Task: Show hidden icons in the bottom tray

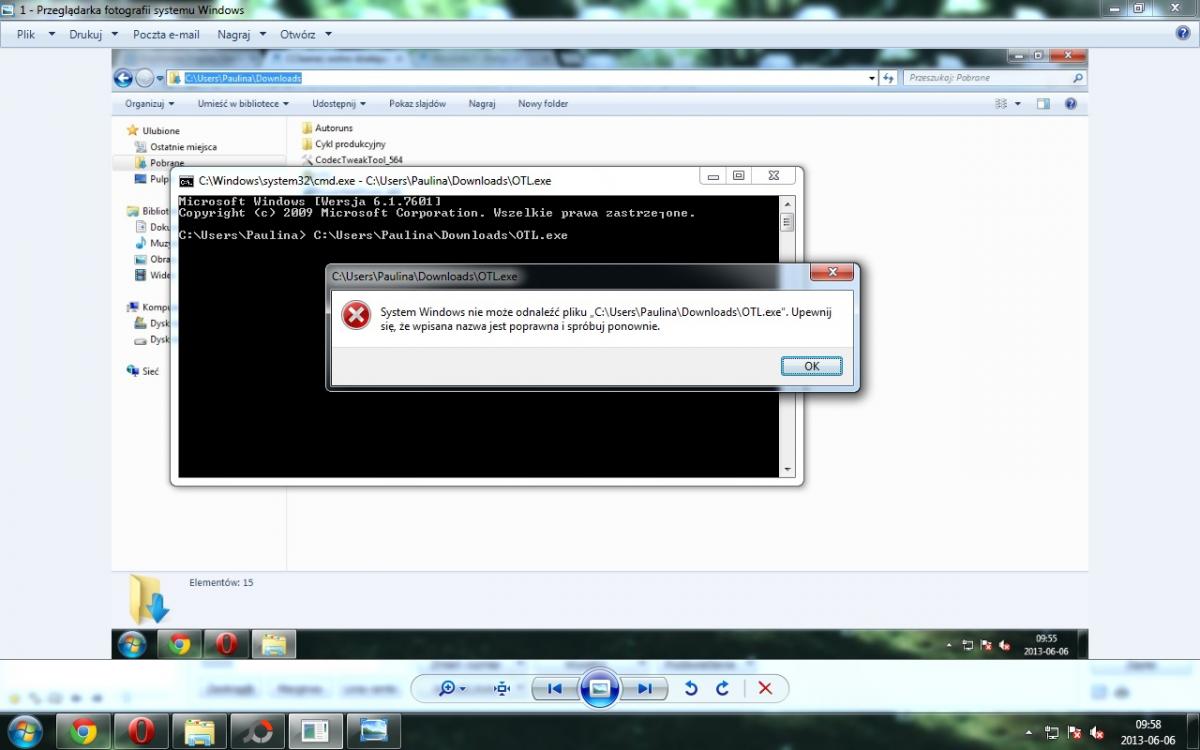Action: (1028, 732)
